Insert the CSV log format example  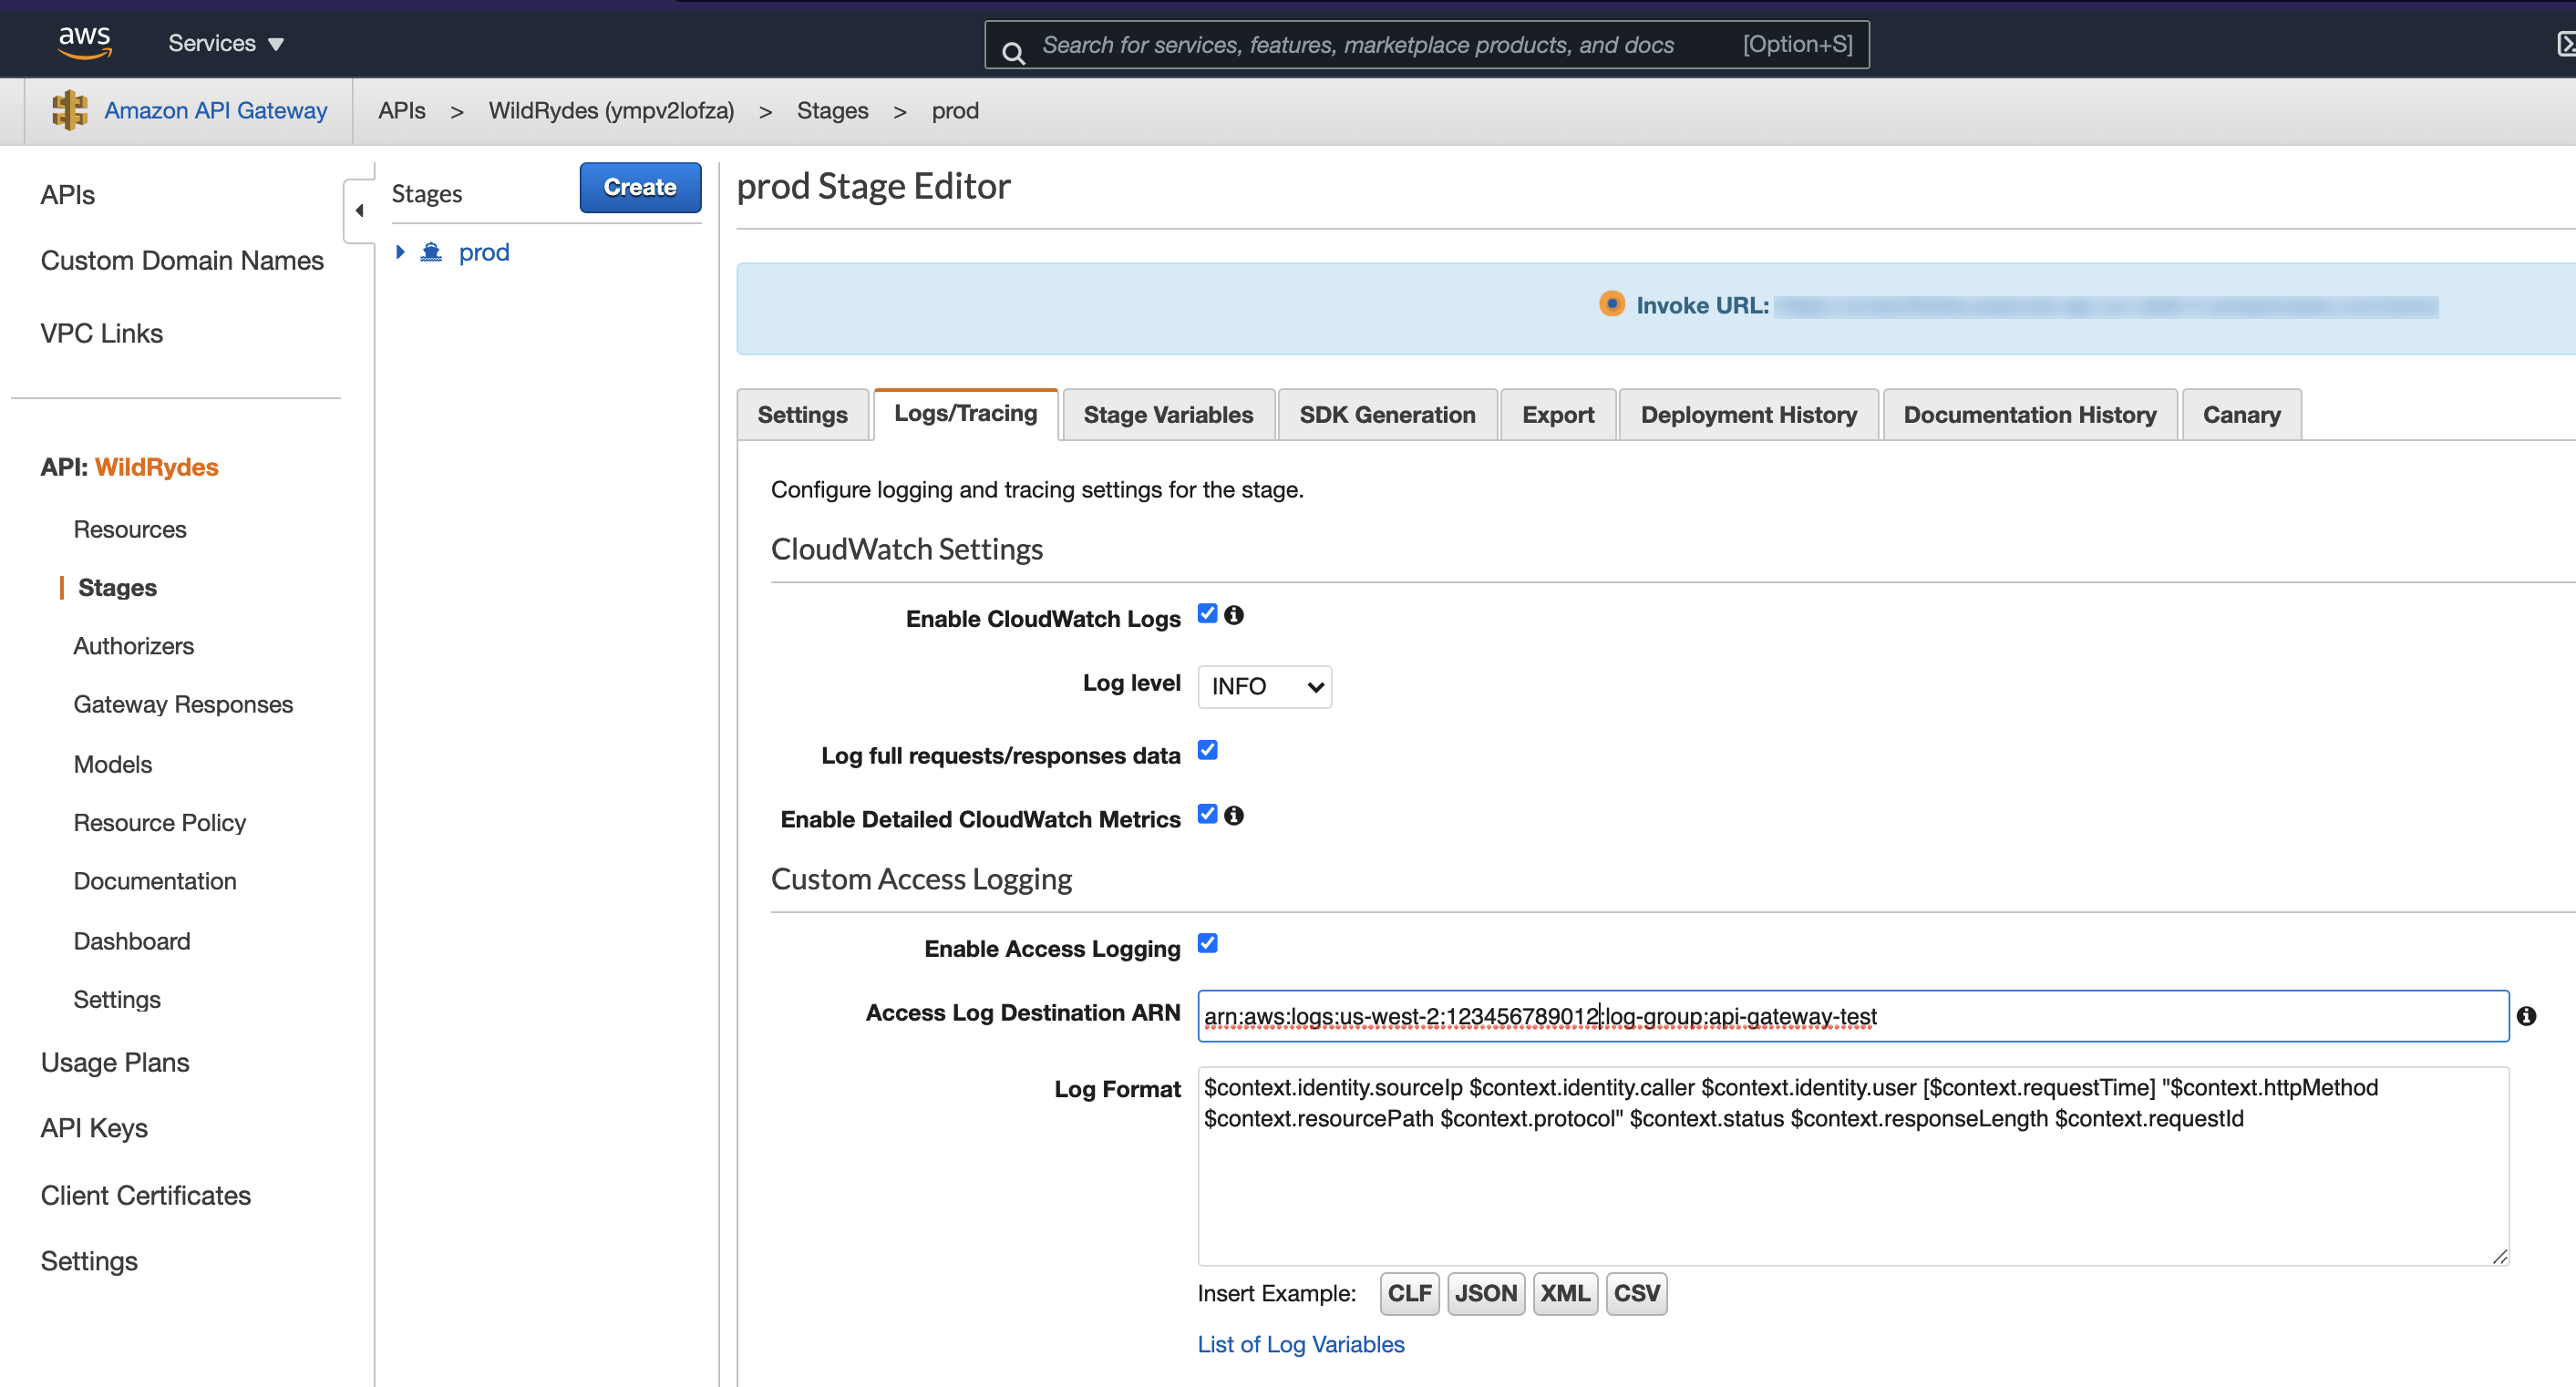[1636, 1293]
